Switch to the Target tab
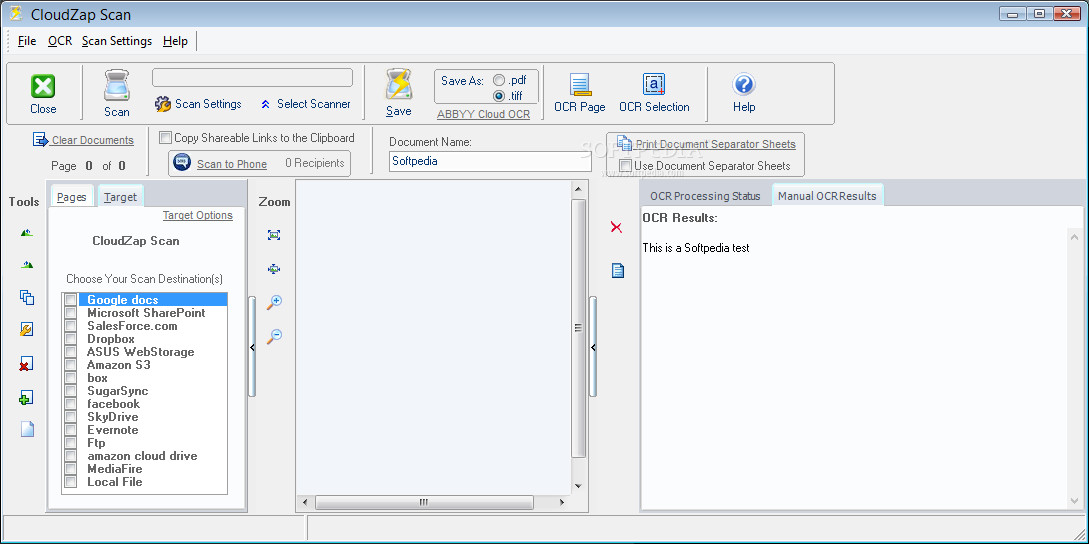This screenshot has width=1089, height=544. [120, 197]
